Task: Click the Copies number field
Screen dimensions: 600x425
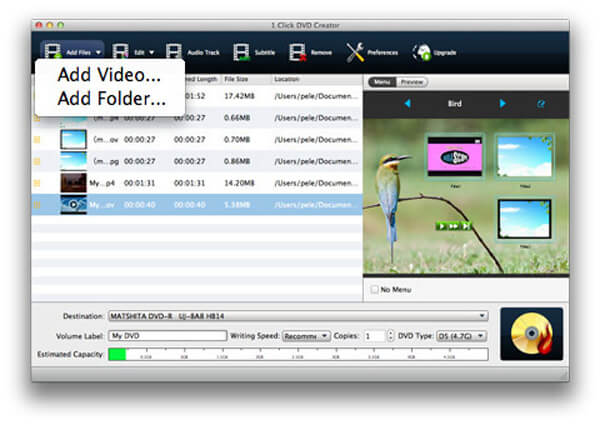Action: point(374,336)
